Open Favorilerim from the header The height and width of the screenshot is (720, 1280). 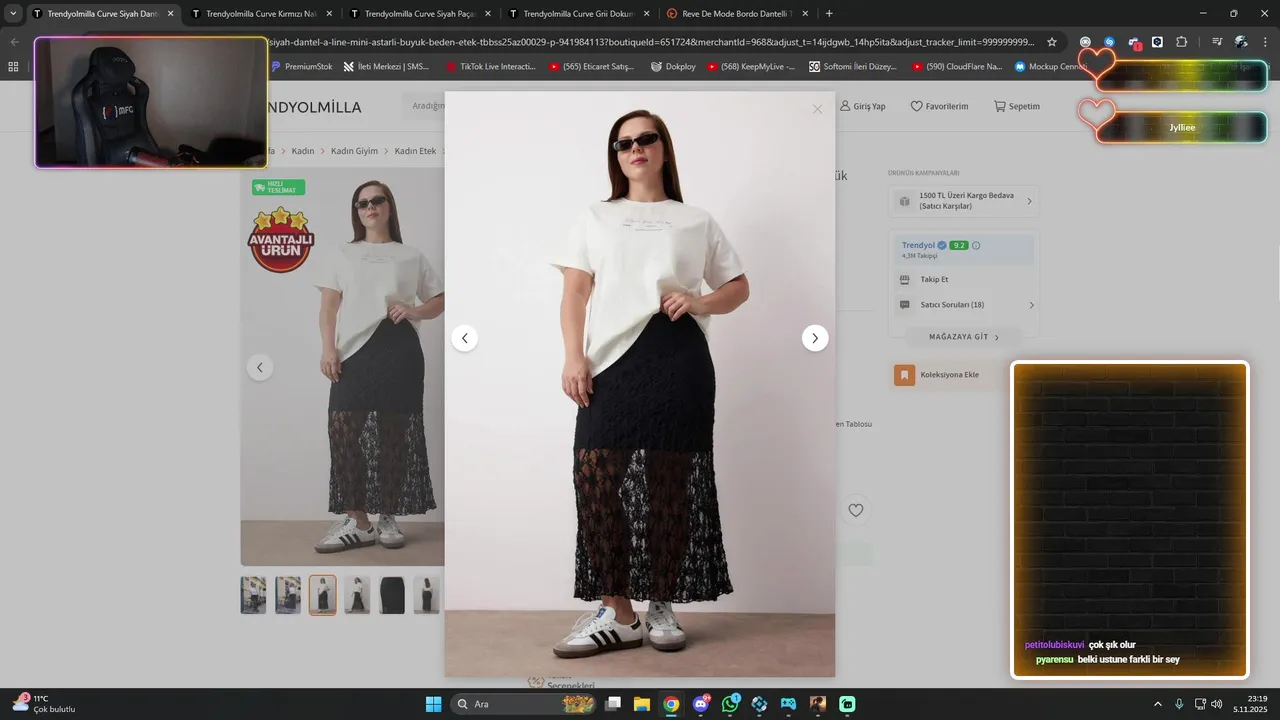pos(939,106)
